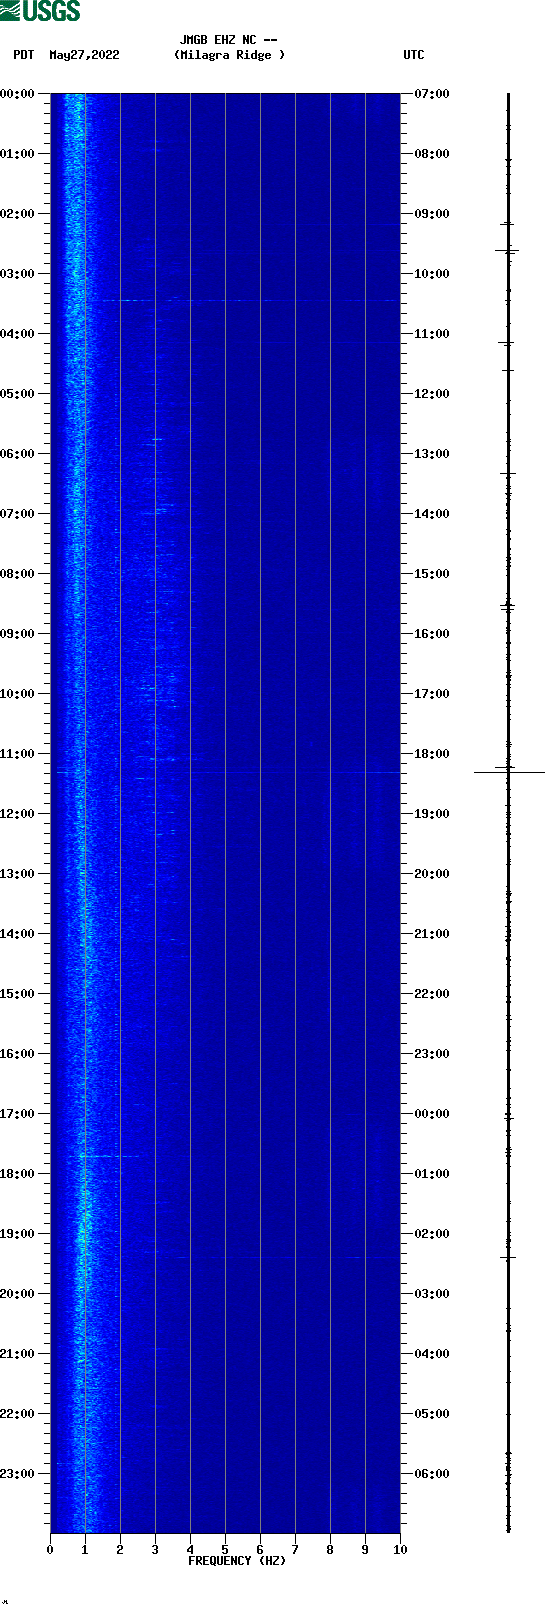Click frequency axis tick label 8
This screenshot has width=552, height=1613.
330,1550
